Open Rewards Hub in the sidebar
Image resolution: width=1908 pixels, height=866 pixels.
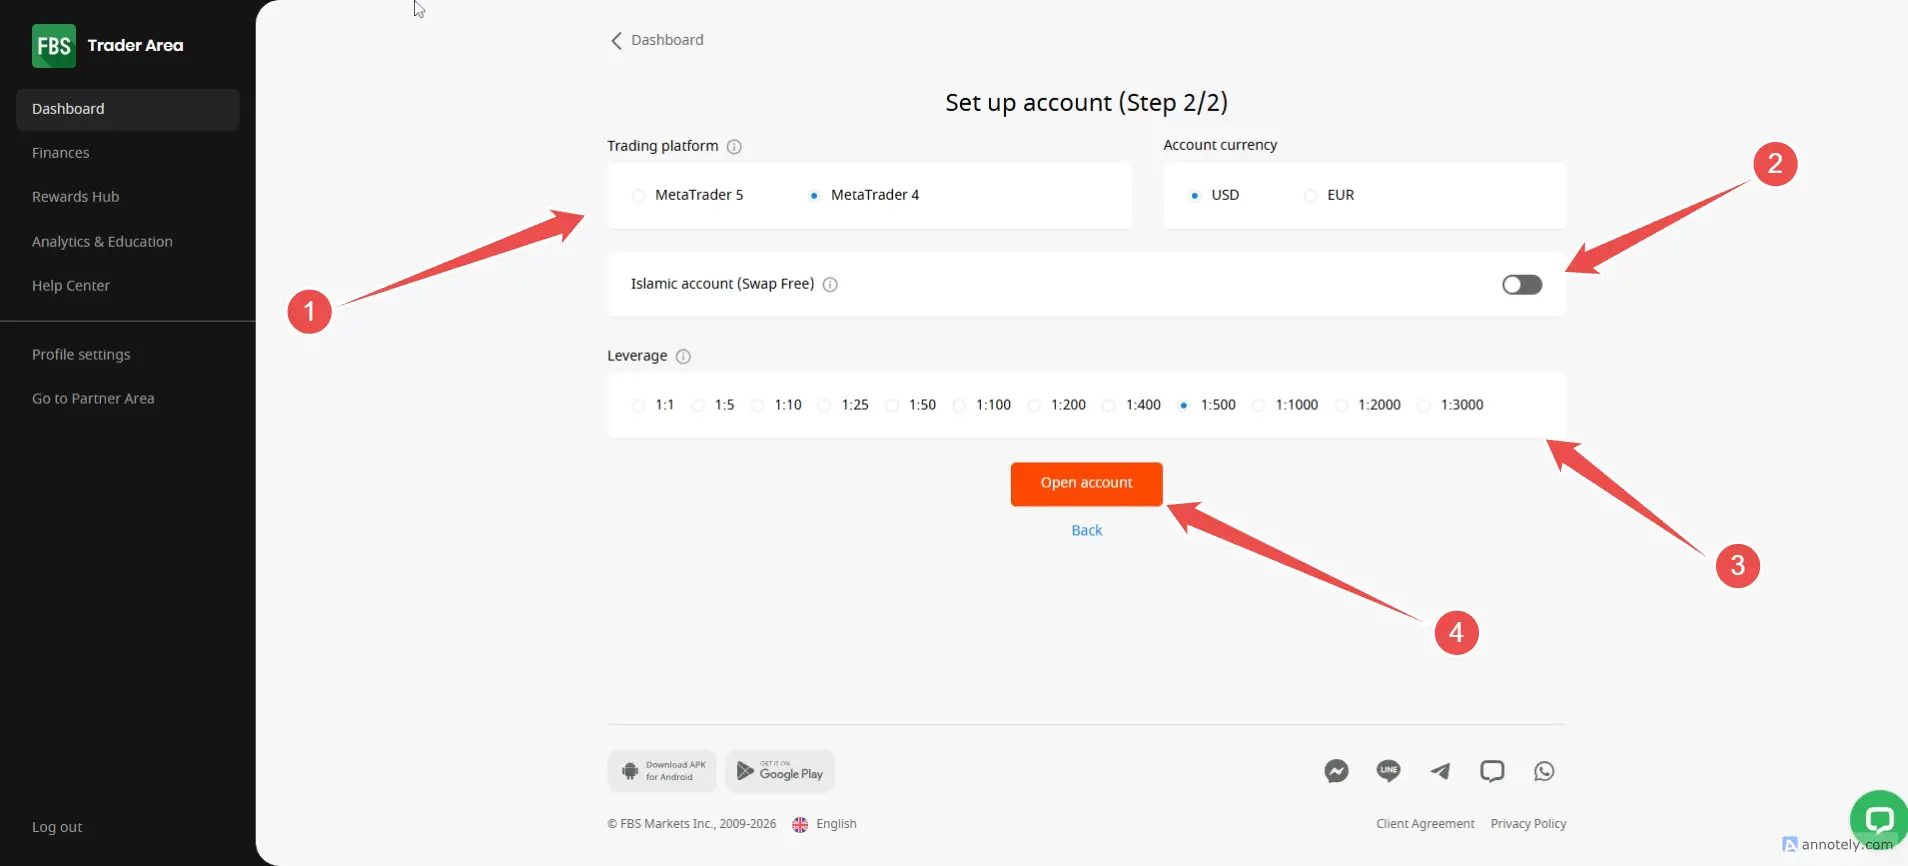[76, 197]
